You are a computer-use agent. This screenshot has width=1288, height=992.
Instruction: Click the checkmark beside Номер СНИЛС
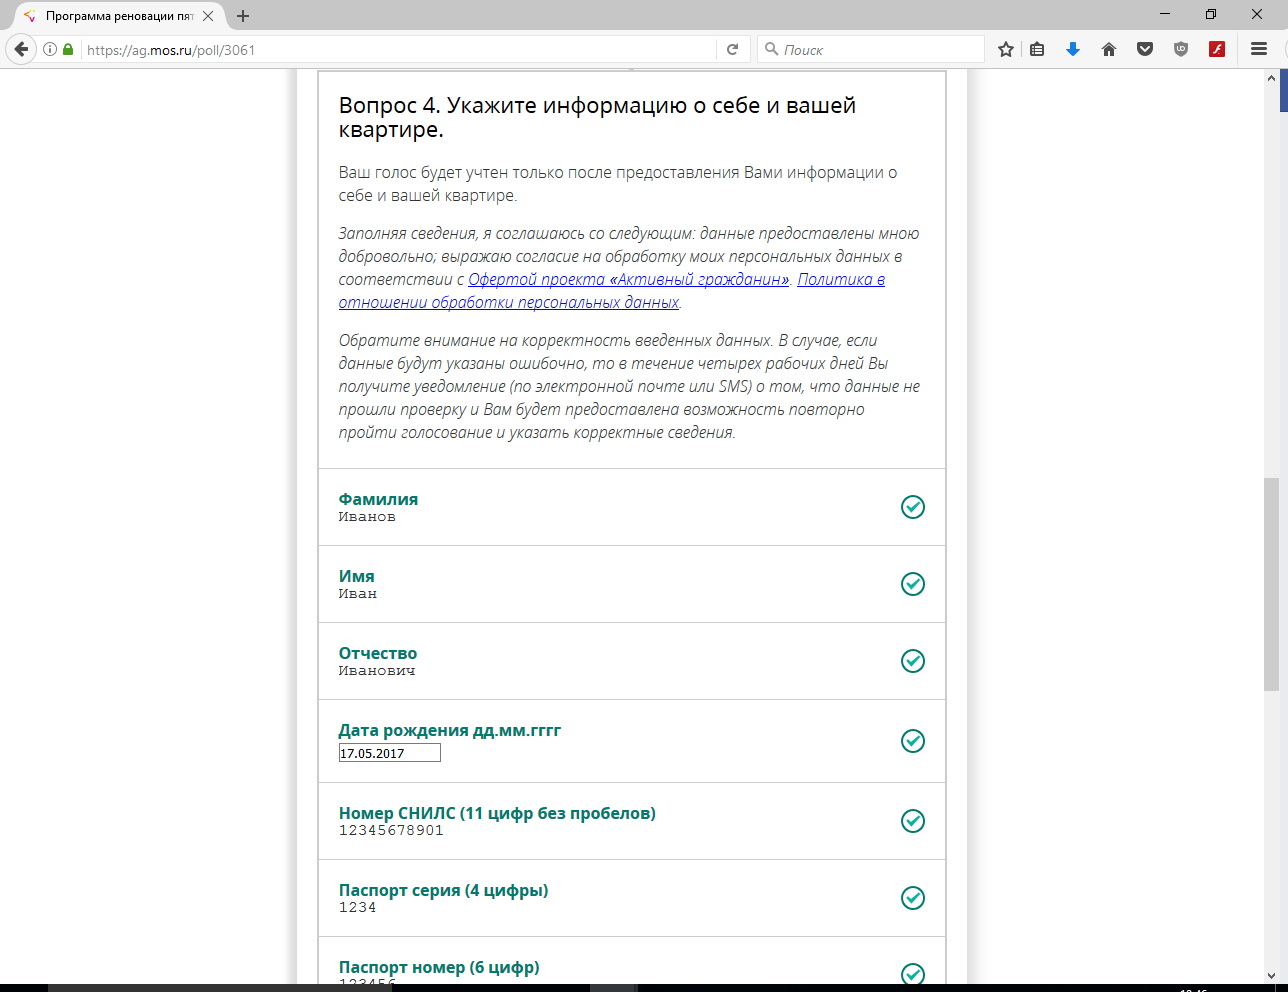(x=913, y=821)
